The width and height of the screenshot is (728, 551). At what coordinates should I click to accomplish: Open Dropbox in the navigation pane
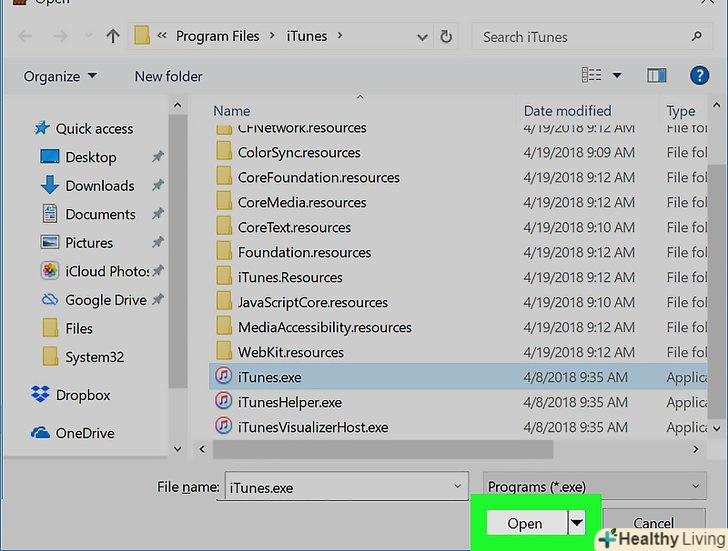coord(83,395)
